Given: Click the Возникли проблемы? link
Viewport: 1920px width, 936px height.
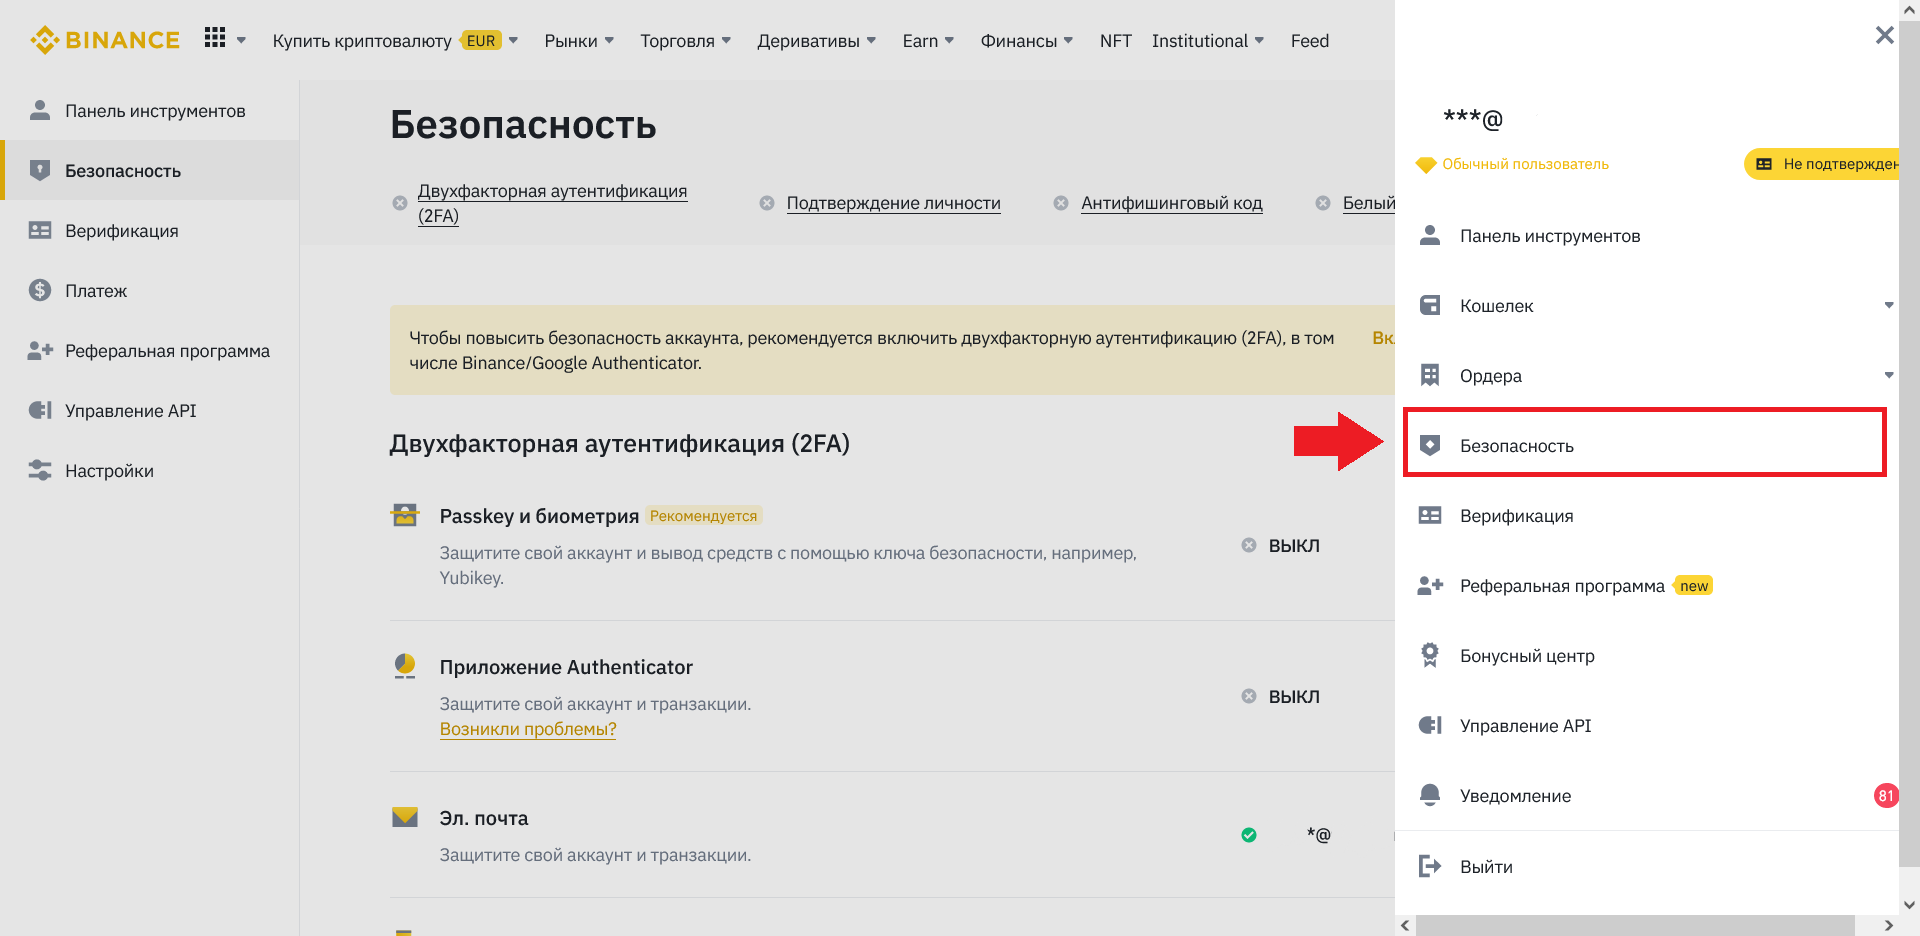Looking at the screenshot, I should (x=528, y=729).
